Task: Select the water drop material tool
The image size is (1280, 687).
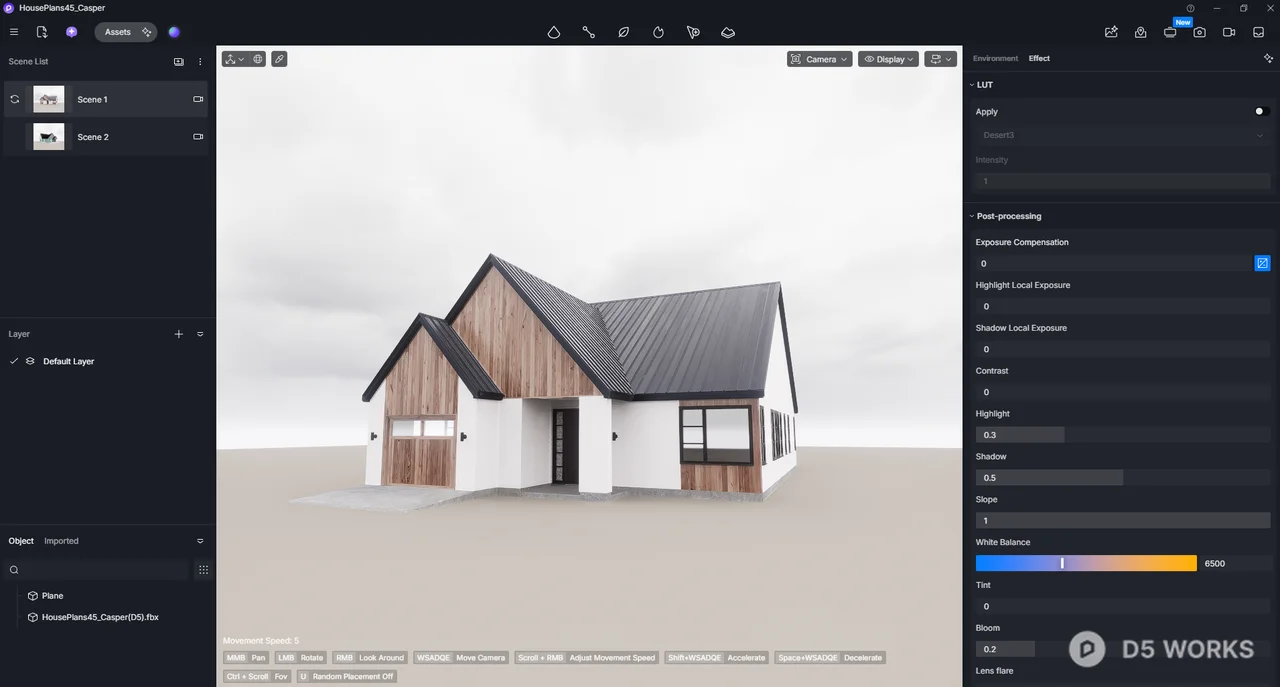Action: click(x=553, y=32)
